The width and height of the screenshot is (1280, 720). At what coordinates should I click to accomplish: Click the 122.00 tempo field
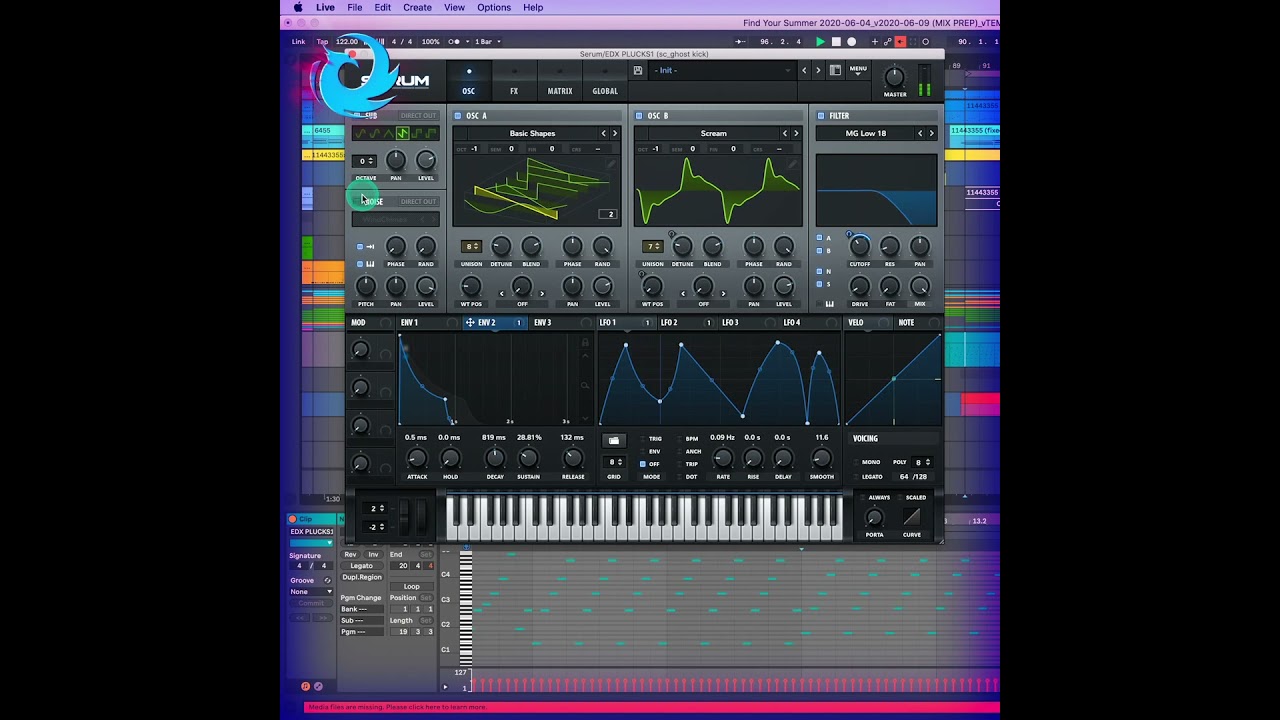pyautogui.click(x=347, y=42)
